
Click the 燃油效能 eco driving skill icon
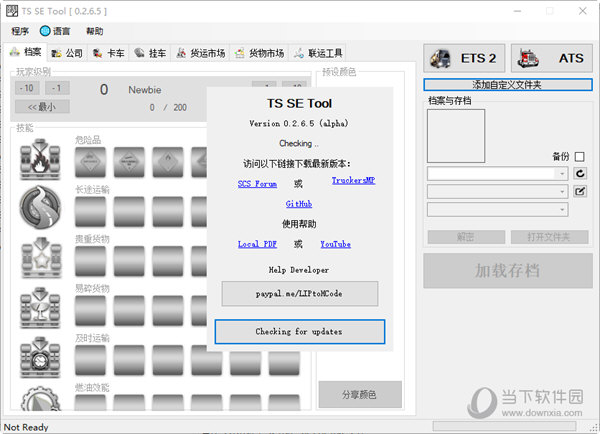click(40, 399)
